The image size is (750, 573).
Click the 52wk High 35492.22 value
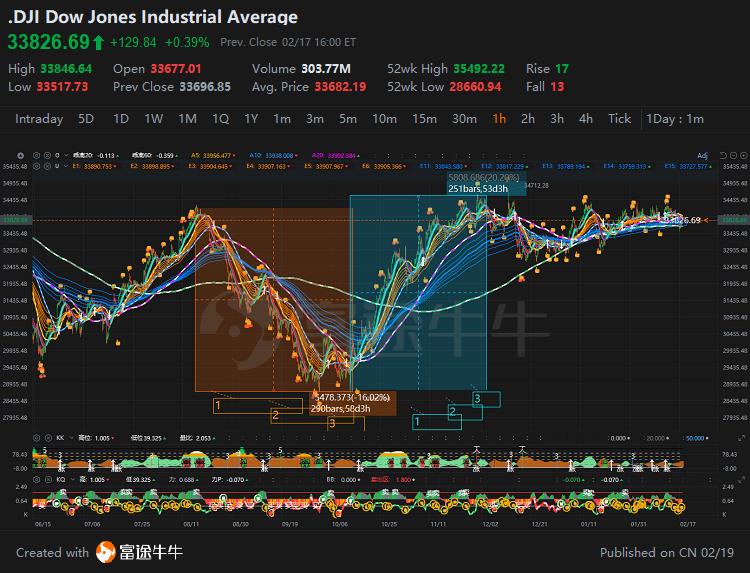479,69
